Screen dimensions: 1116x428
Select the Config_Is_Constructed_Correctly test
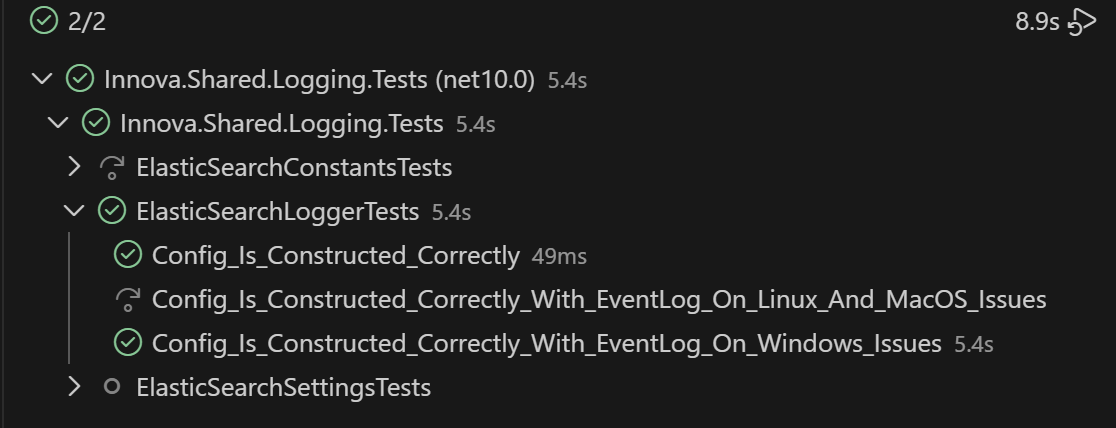(x=335, y=255)
